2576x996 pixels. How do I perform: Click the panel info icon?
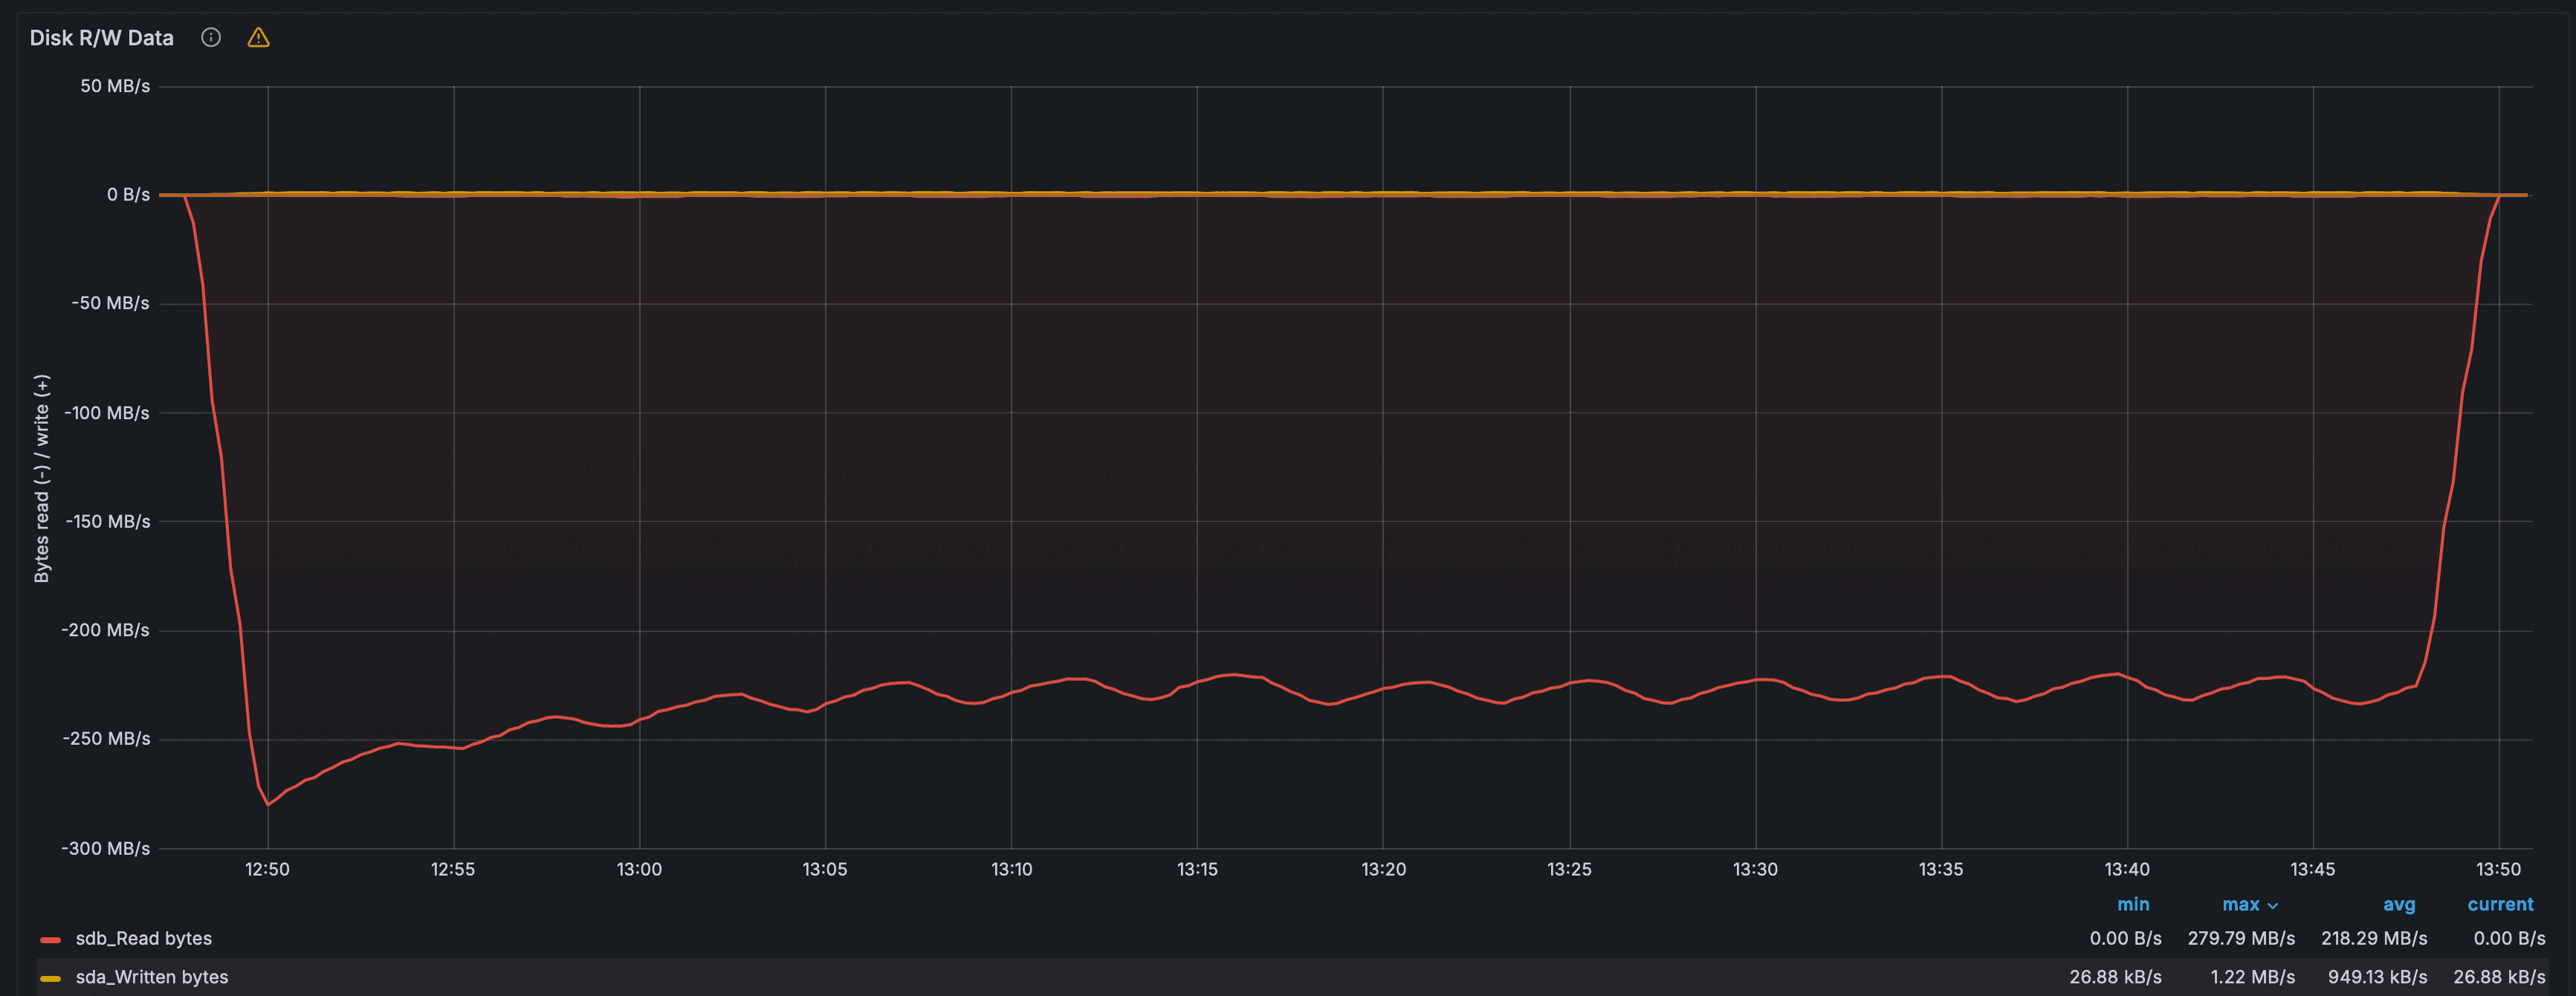pos(211,37)
